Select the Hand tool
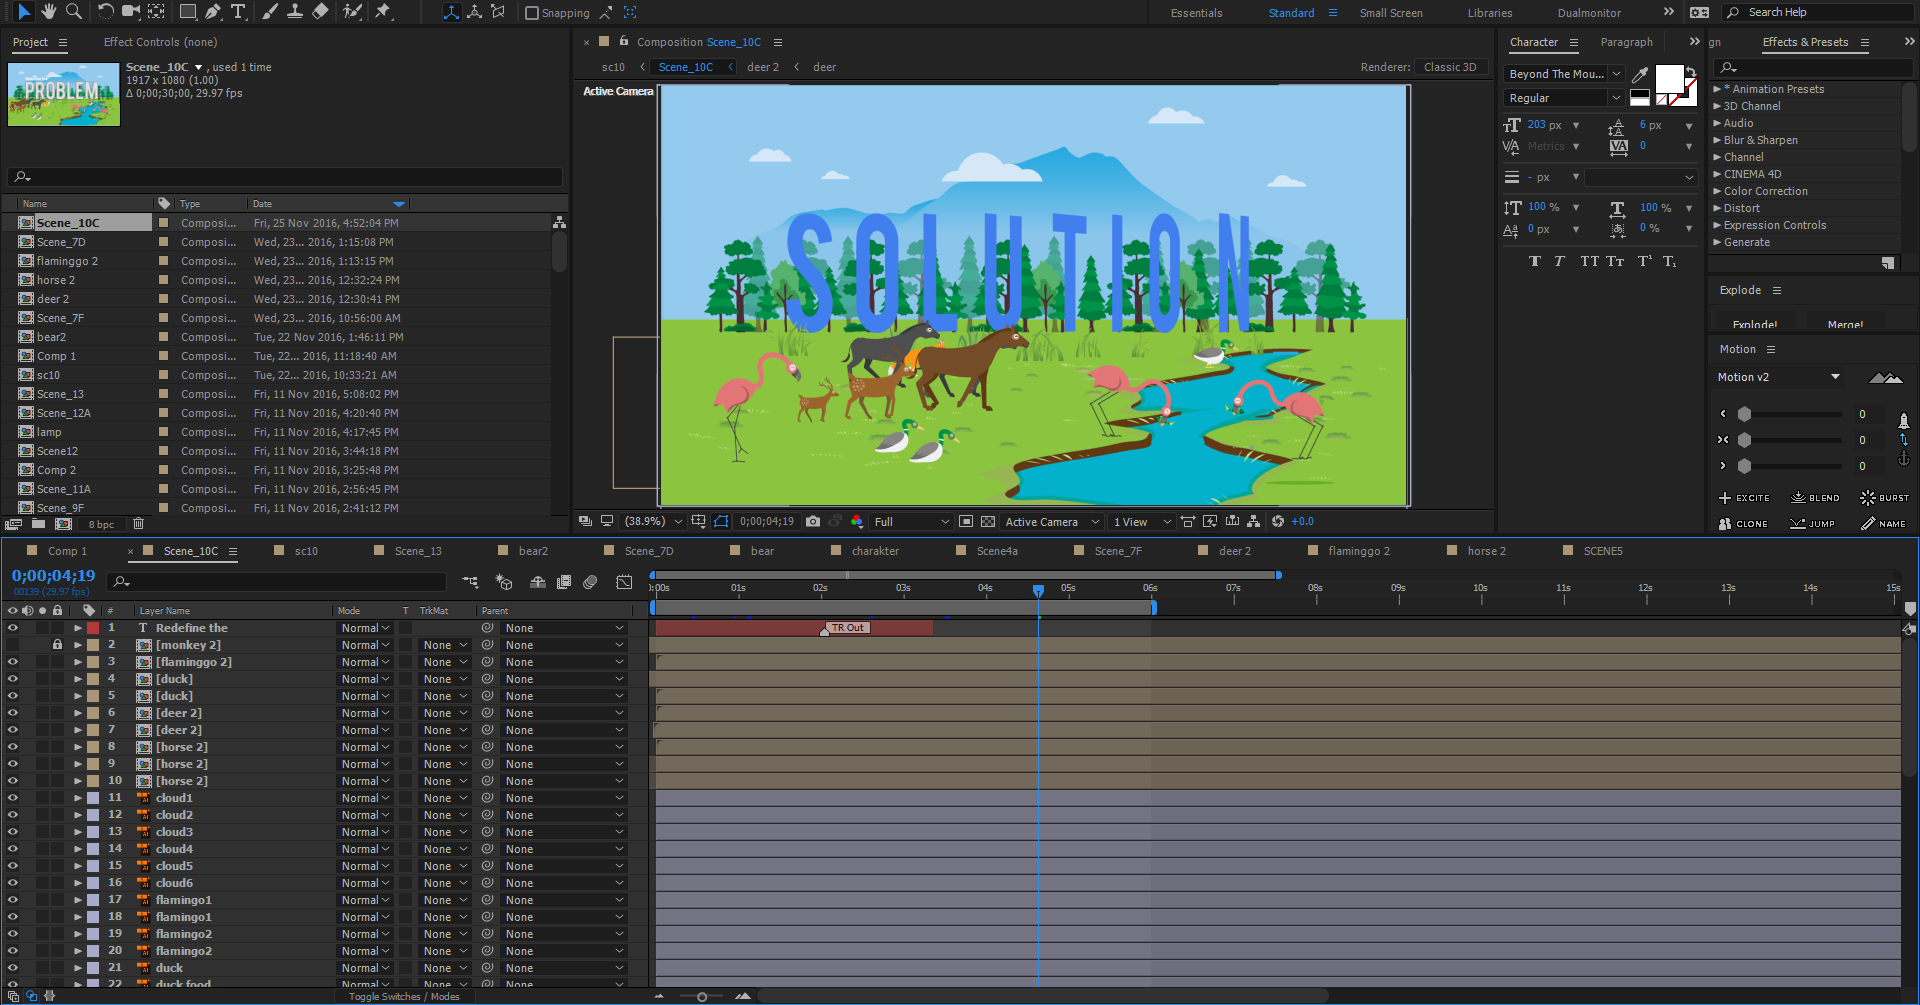This screenshot has width=1920, height=1005. [49, 12]
